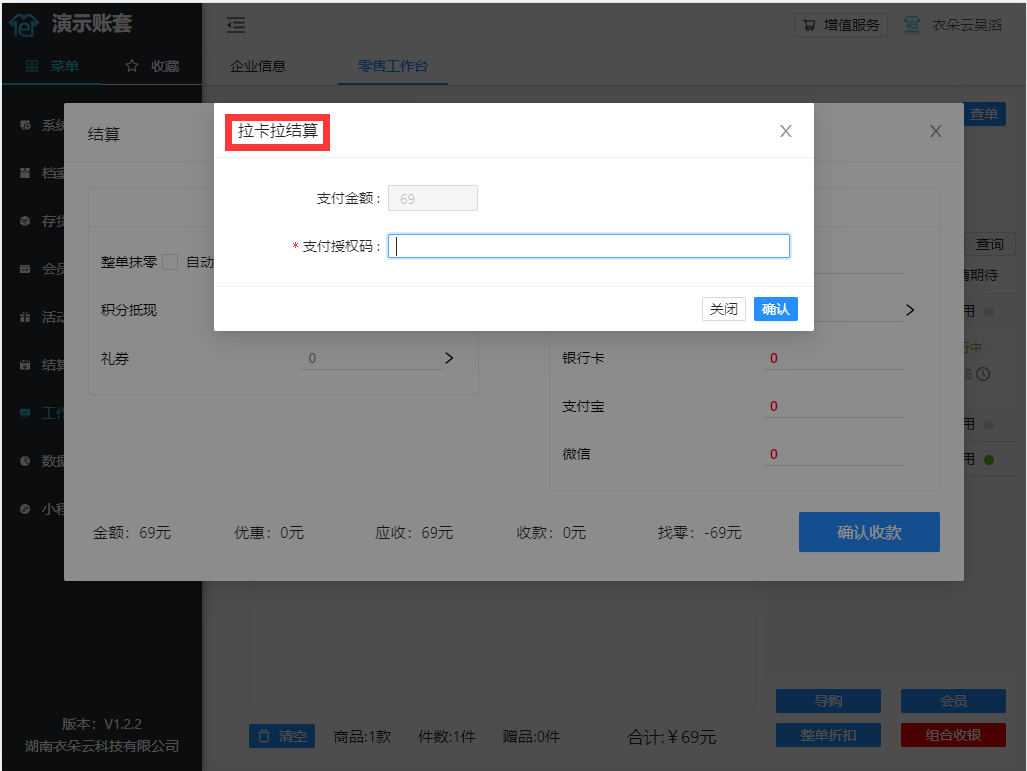Image resolution: width=1027 pixels, height=771 pixels.
Task: Click the 确认收款 button
Action: click(869, 532)
